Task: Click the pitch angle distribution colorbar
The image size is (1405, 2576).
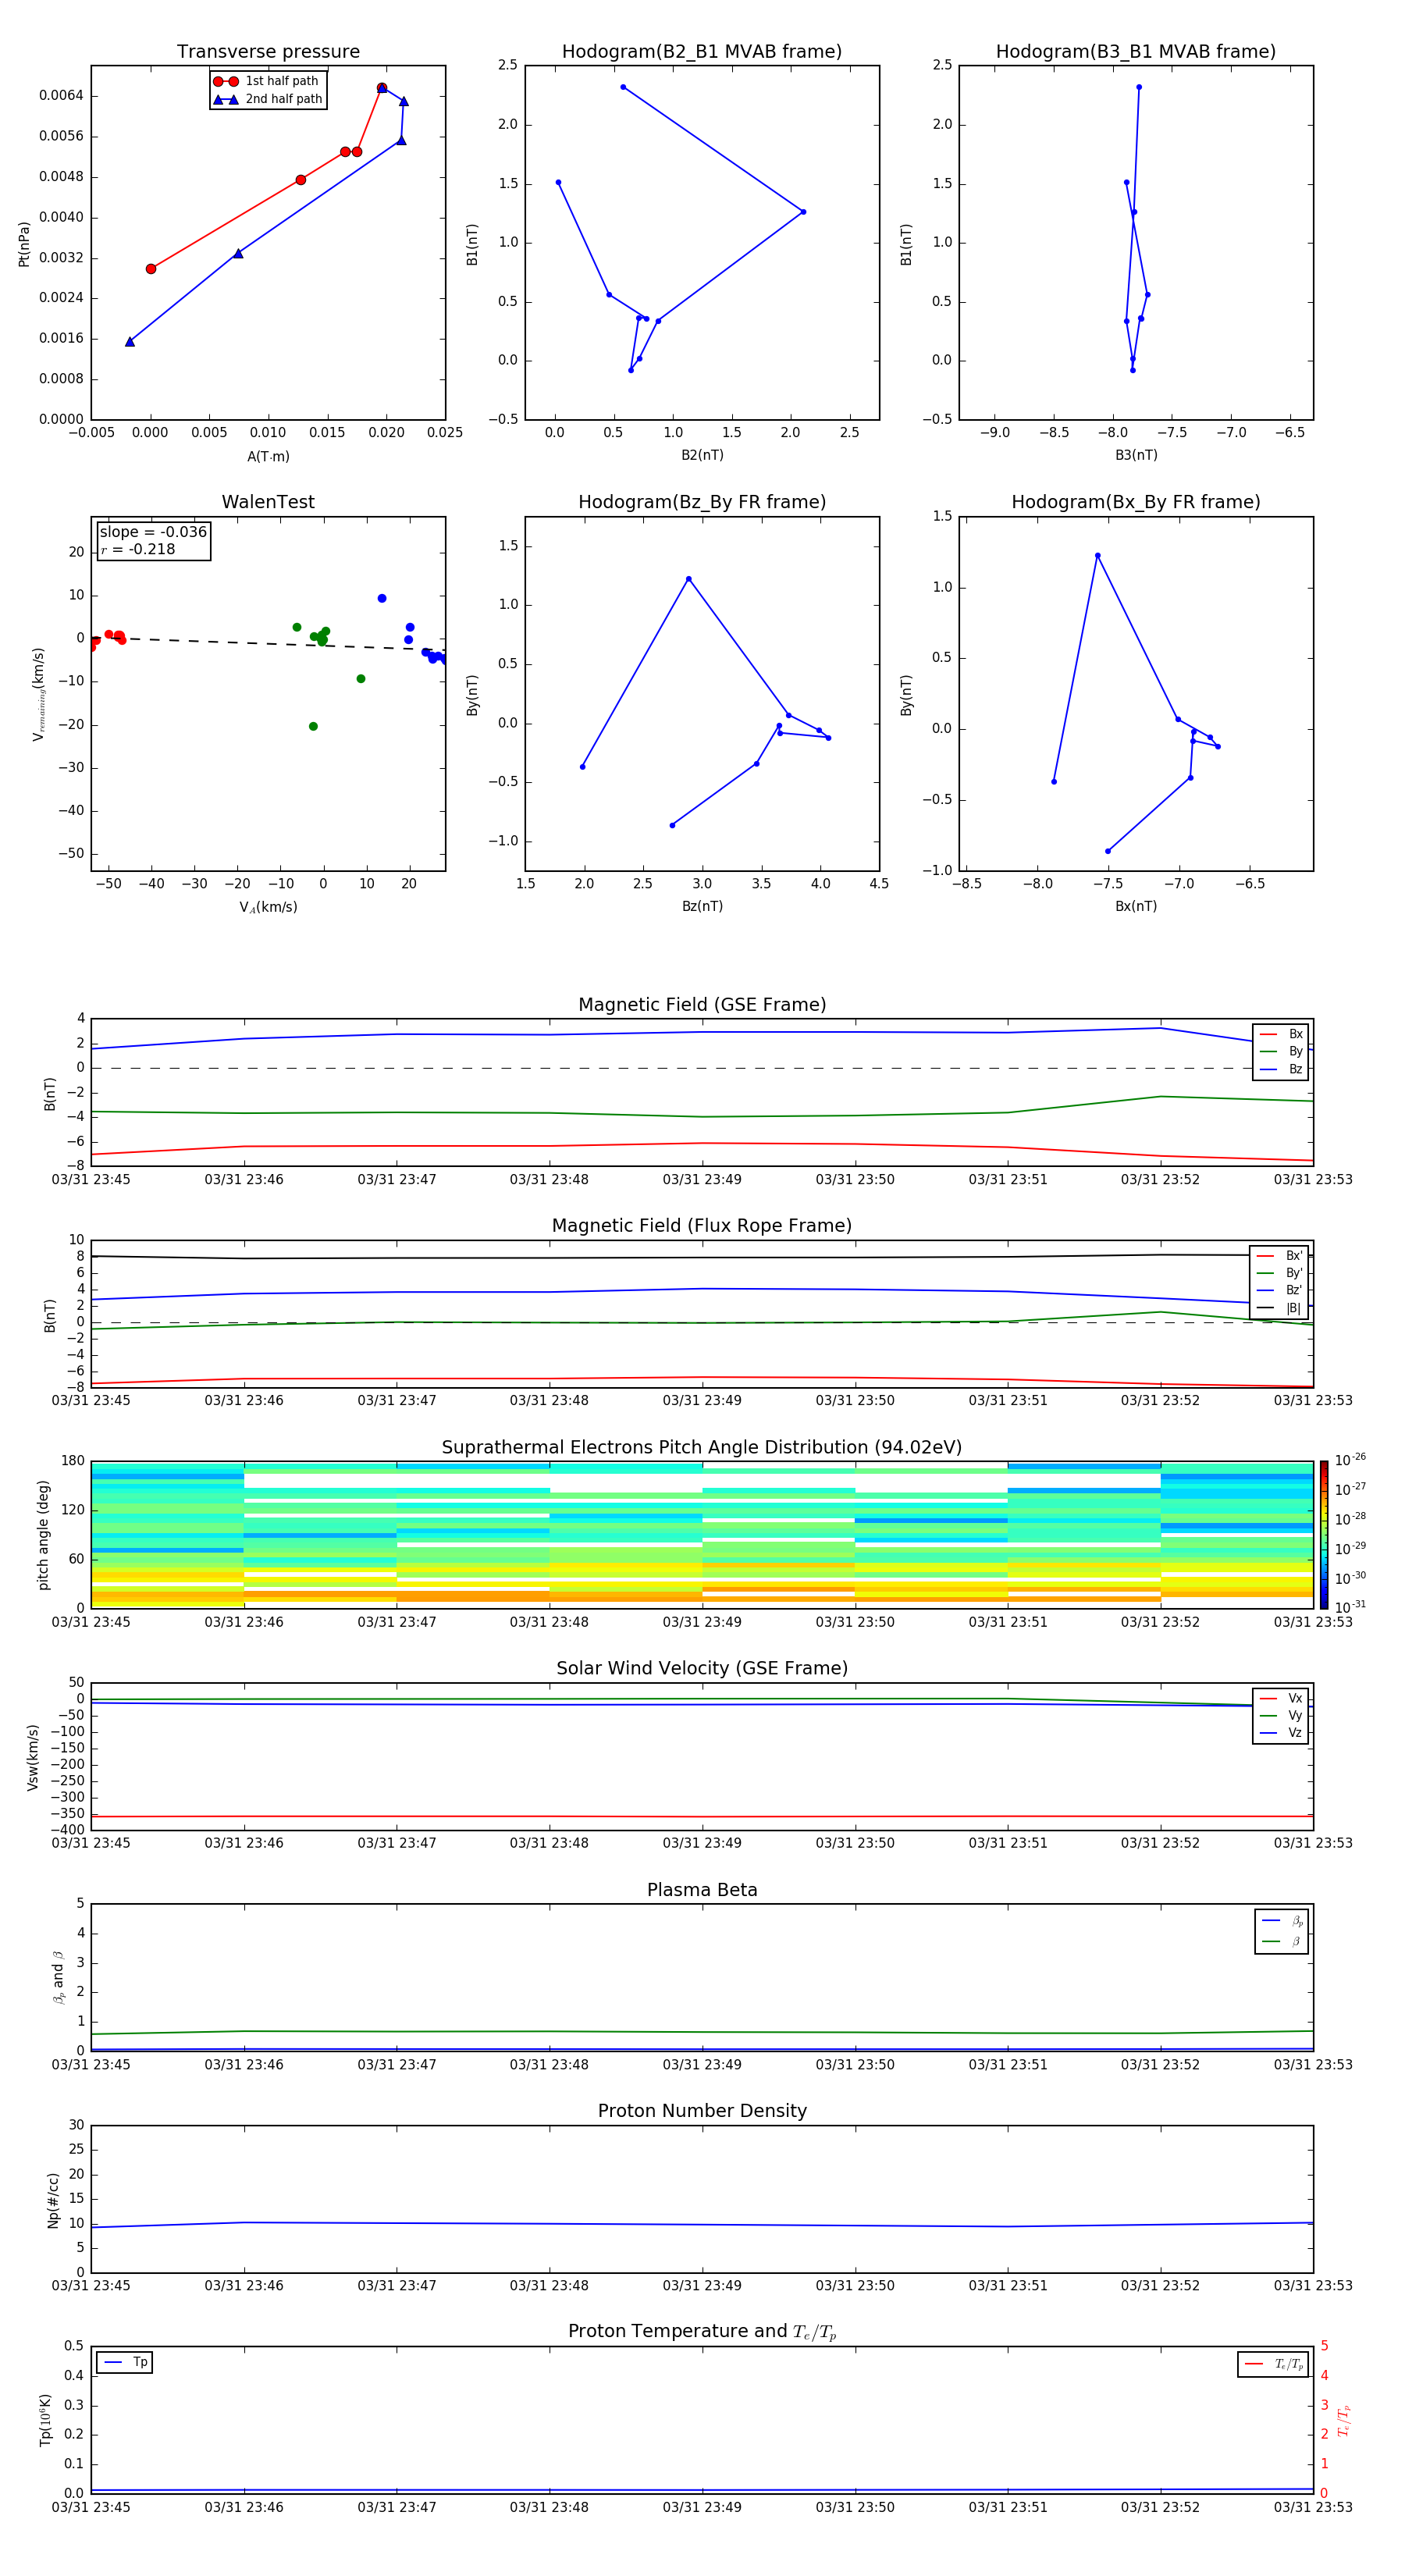Action: pyautogui.click(x=1324, y=1535)
